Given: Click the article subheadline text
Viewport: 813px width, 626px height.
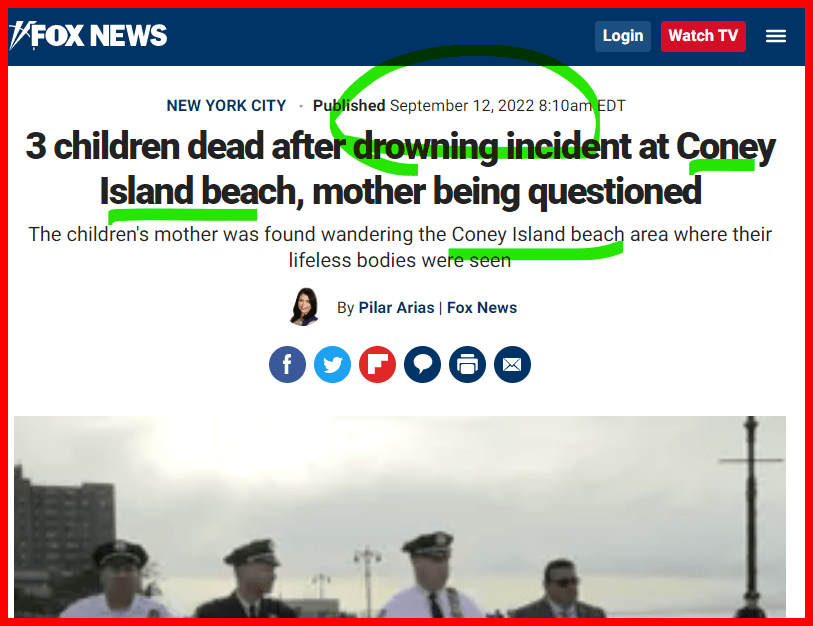Looking at the screenshot, I should point(400,247).
